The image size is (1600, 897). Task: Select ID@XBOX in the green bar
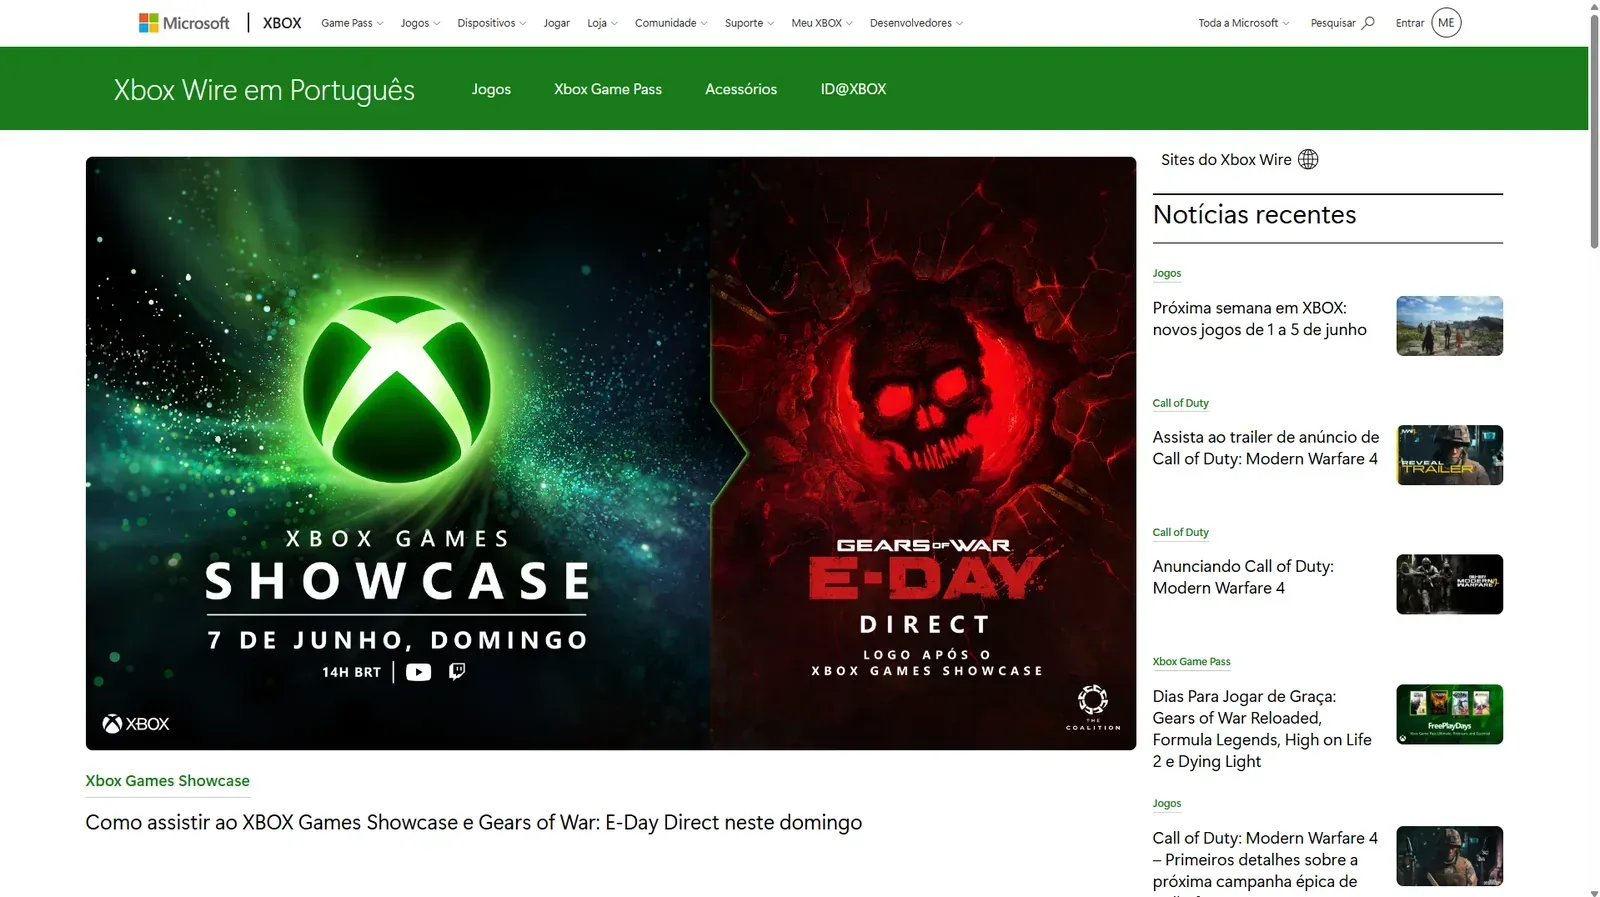(x=853, y=89)
